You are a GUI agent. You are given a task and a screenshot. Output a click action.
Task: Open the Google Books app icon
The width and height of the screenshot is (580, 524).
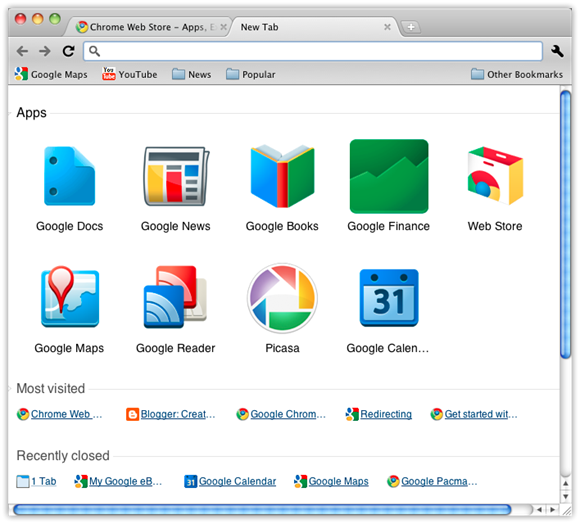[282, 176]
